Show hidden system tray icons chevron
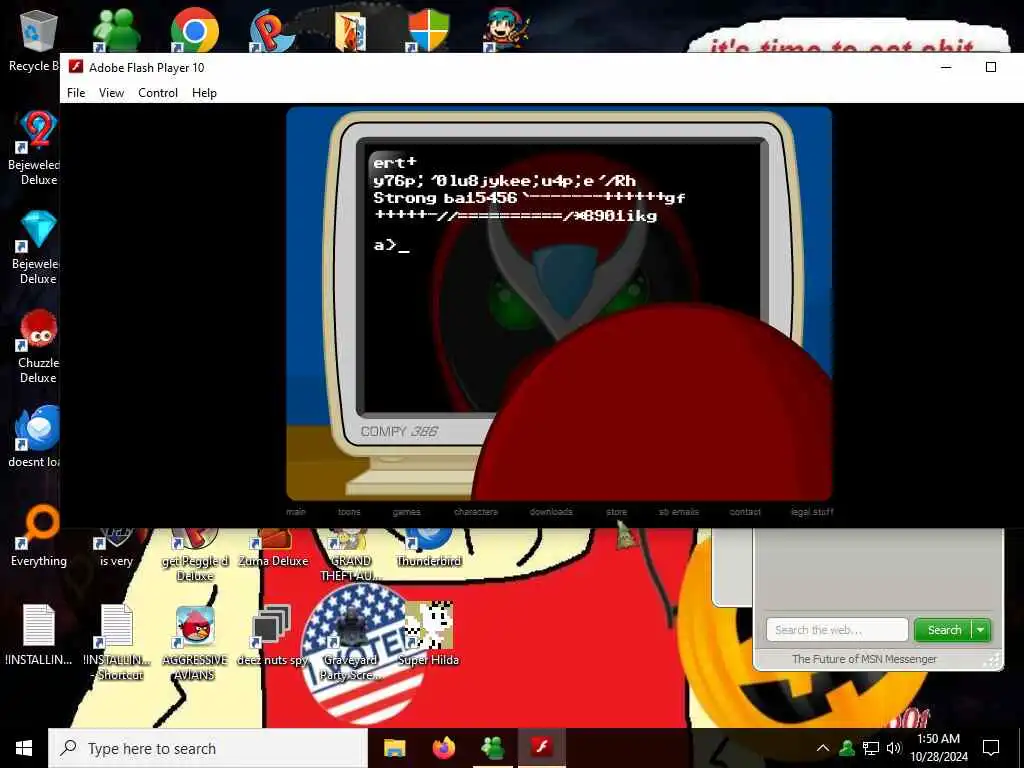The height and width of the screenshot is (768, 1024). point(823,748)
